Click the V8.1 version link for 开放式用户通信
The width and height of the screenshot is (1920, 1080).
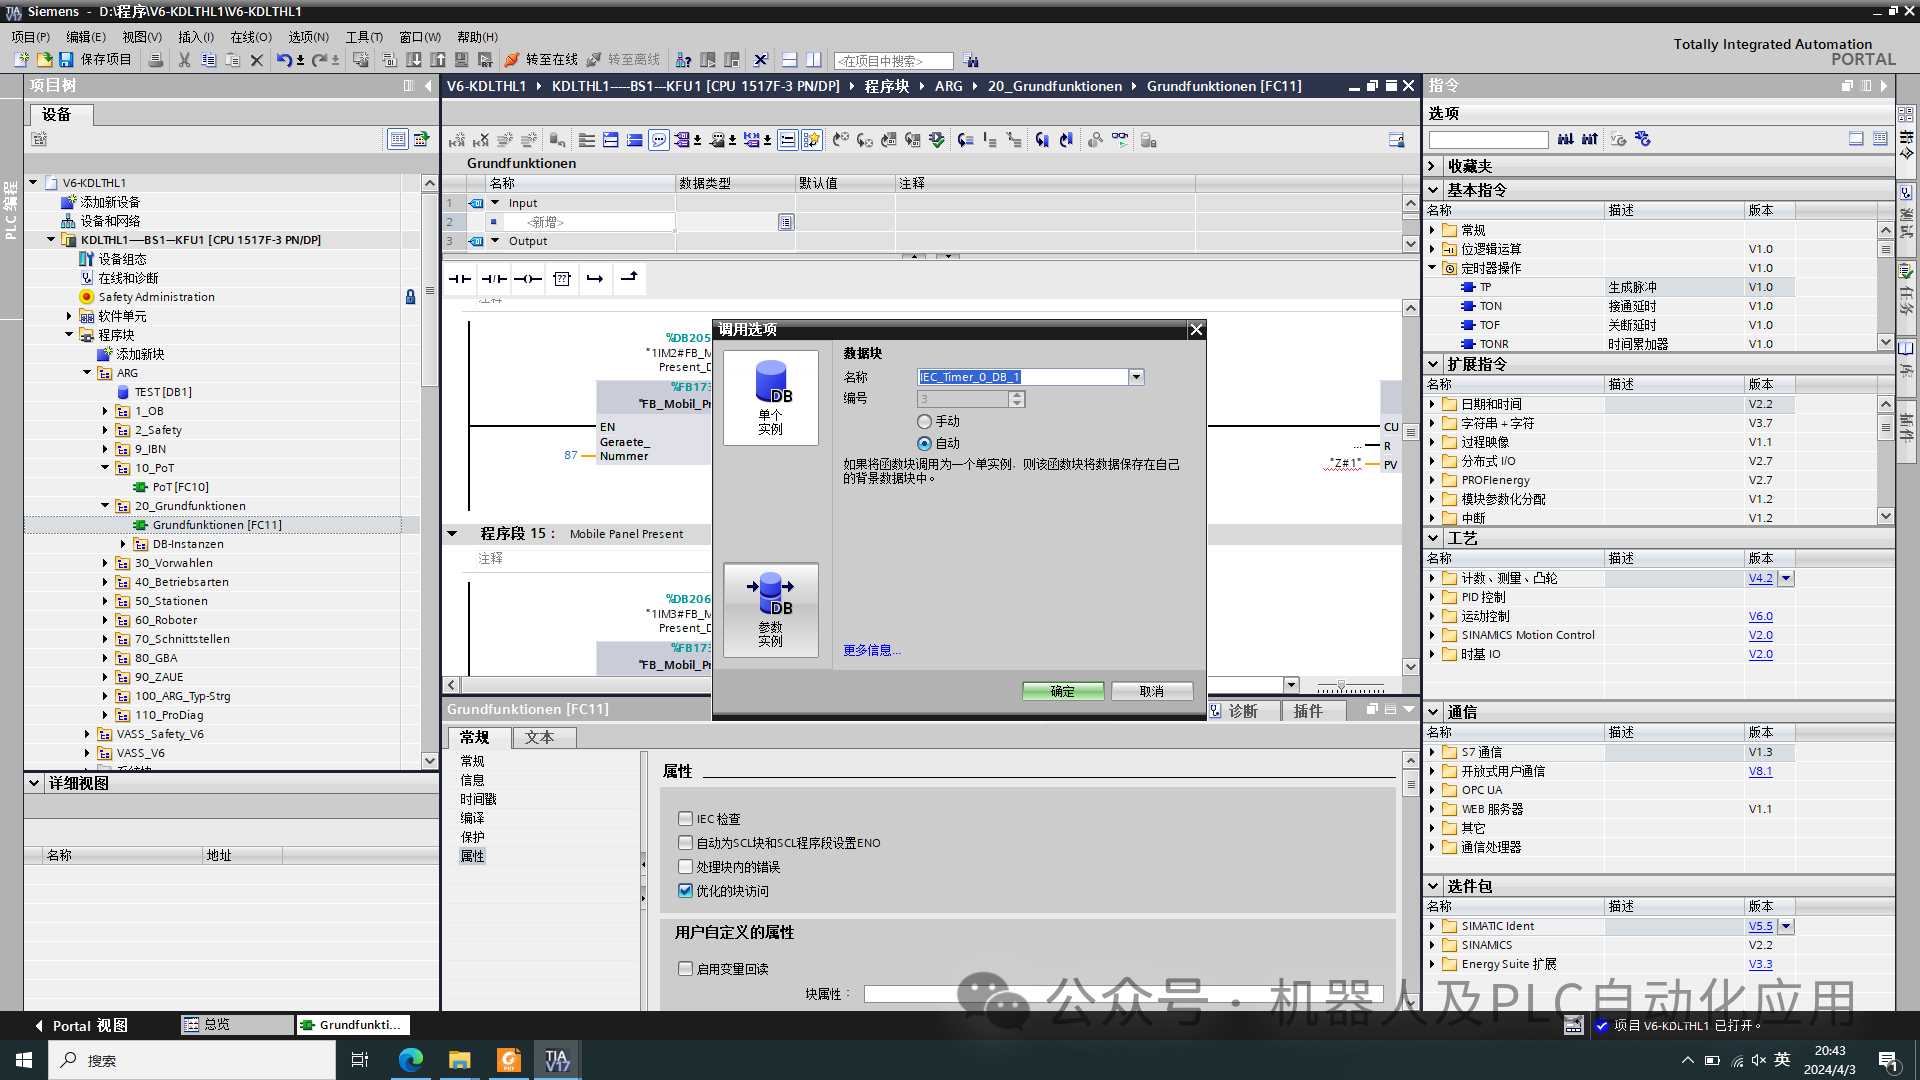click(1760, 771)
